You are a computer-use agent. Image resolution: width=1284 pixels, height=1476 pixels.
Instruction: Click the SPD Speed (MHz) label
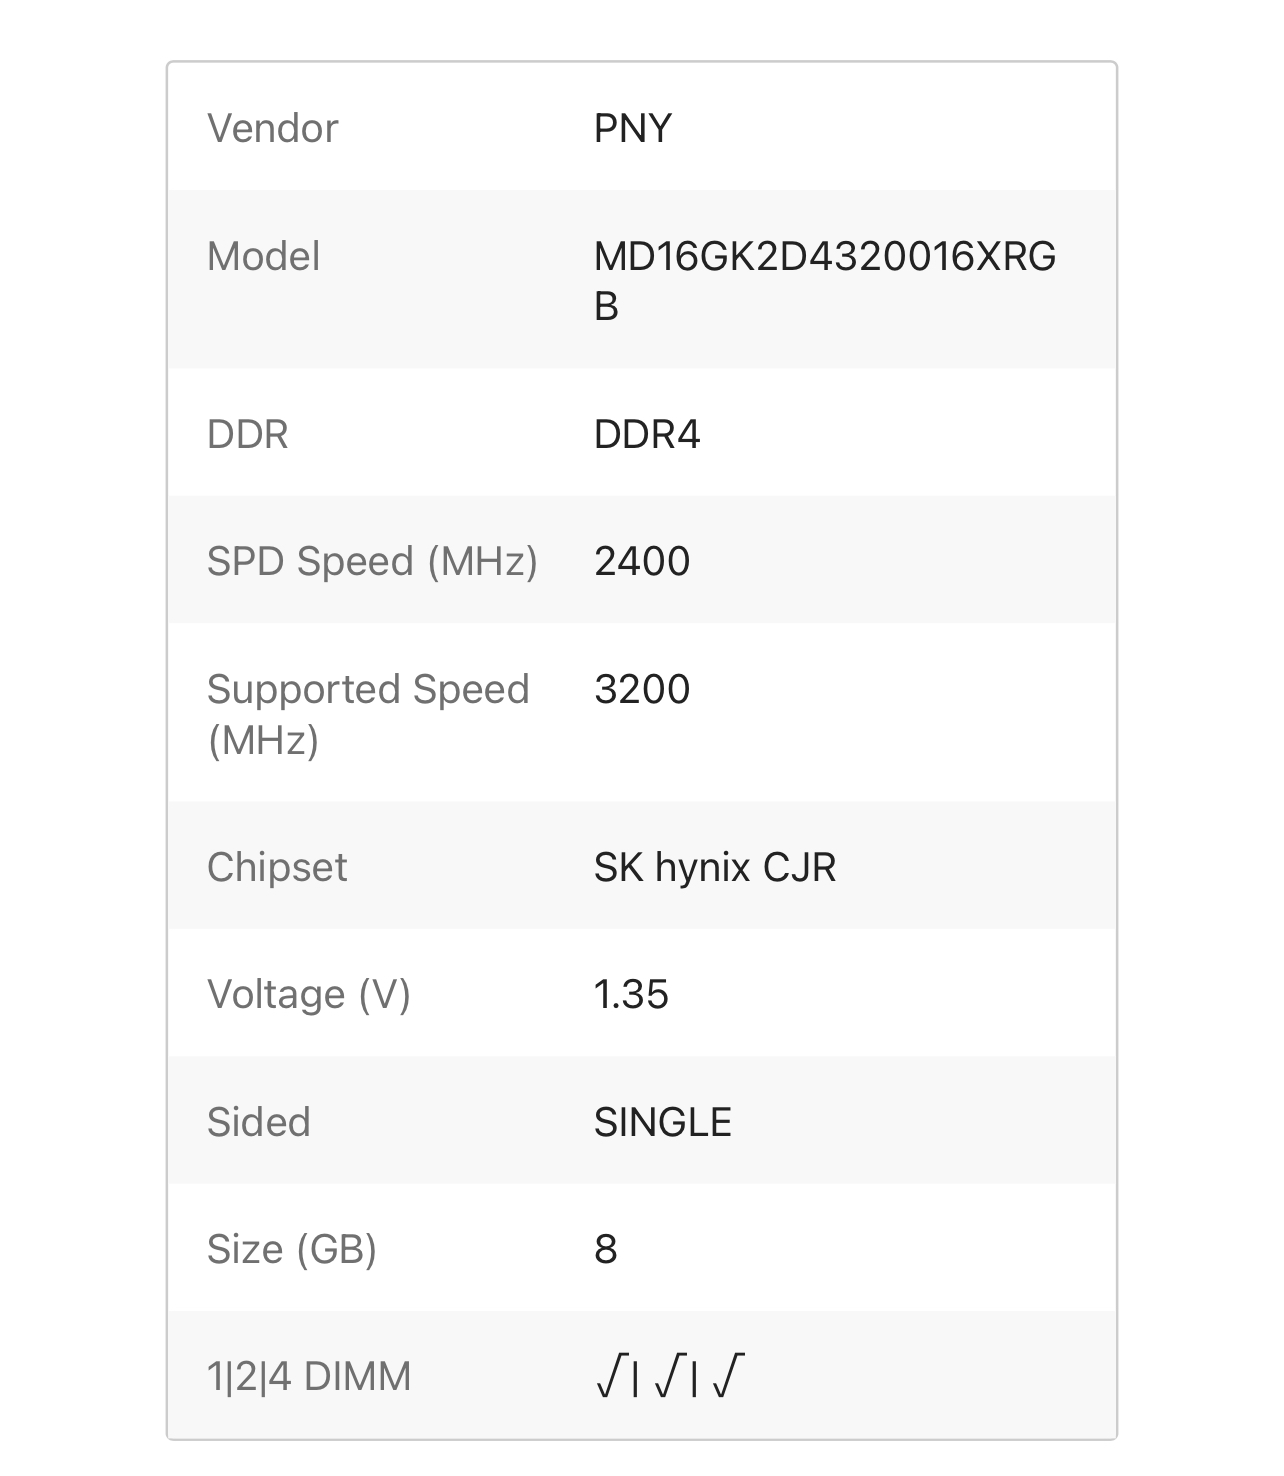point(372,561)
